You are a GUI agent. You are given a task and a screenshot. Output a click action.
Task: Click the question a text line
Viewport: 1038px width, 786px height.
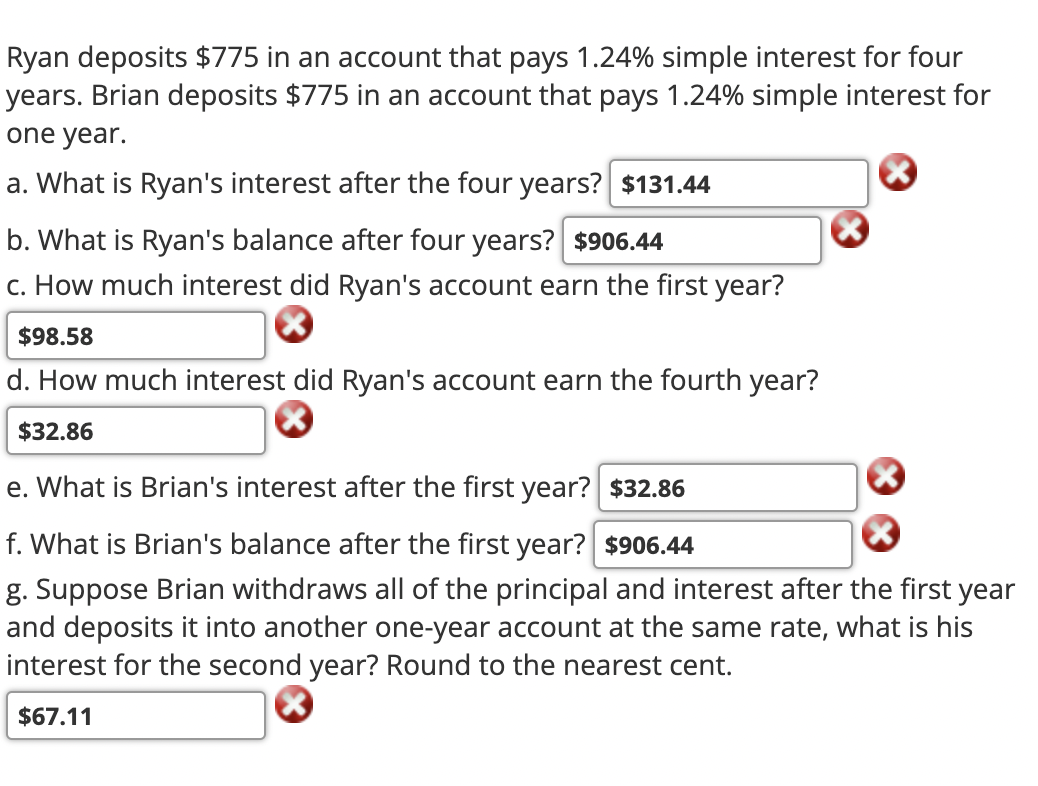pos(300,183)
